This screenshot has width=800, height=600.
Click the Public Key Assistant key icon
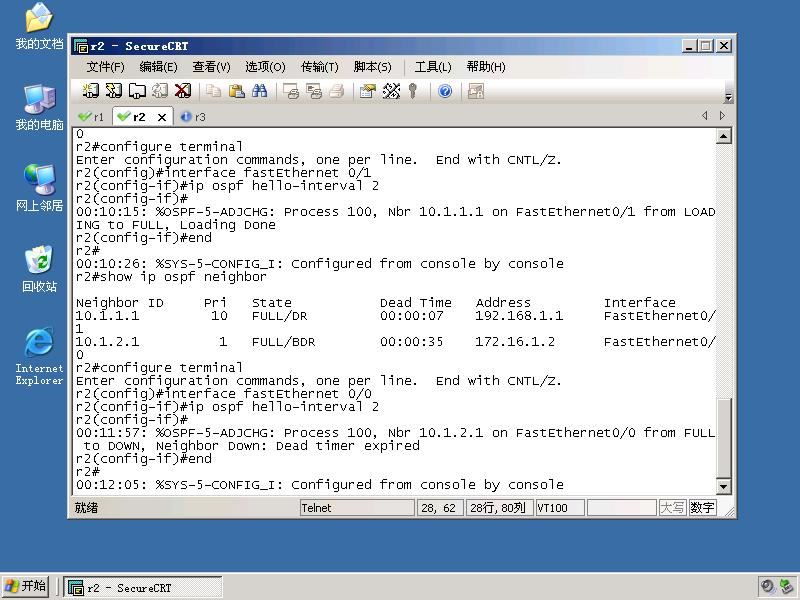(x=413, y=91)
